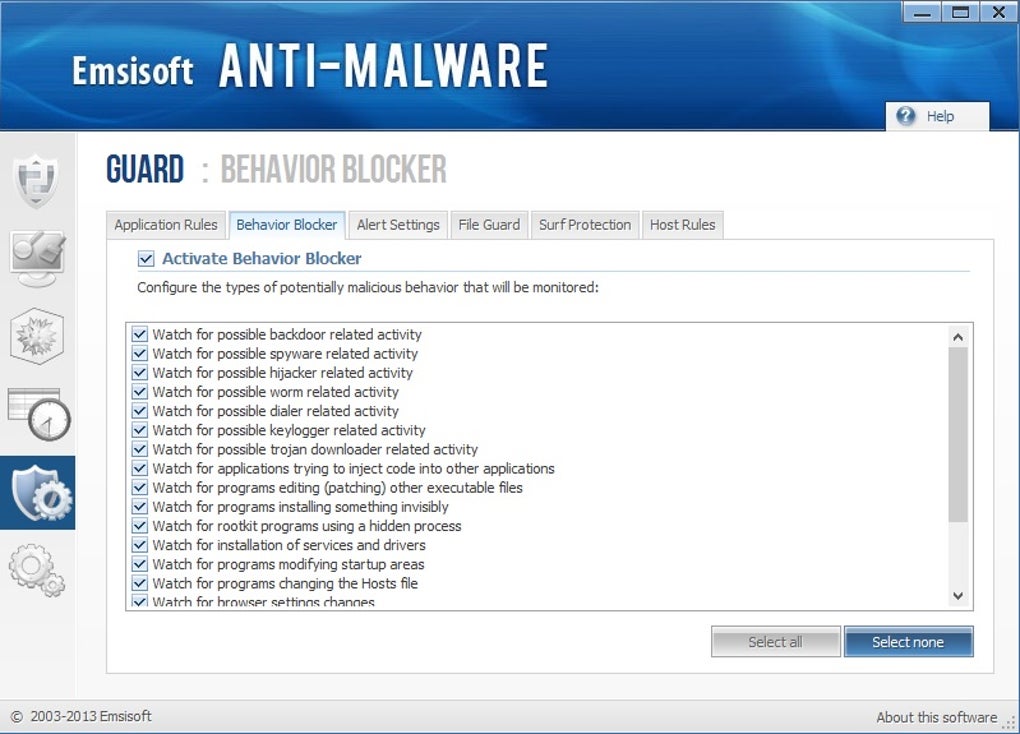Maximize the Emsisoft Anti-Malware window
Viewport: 1020px width, 734px height.
pyautogui.click(x=960, y=12)
